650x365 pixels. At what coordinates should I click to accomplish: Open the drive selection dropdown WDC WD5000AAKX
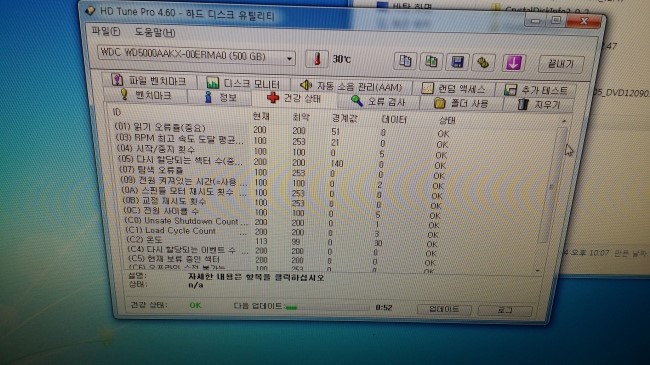pos(196,56)
